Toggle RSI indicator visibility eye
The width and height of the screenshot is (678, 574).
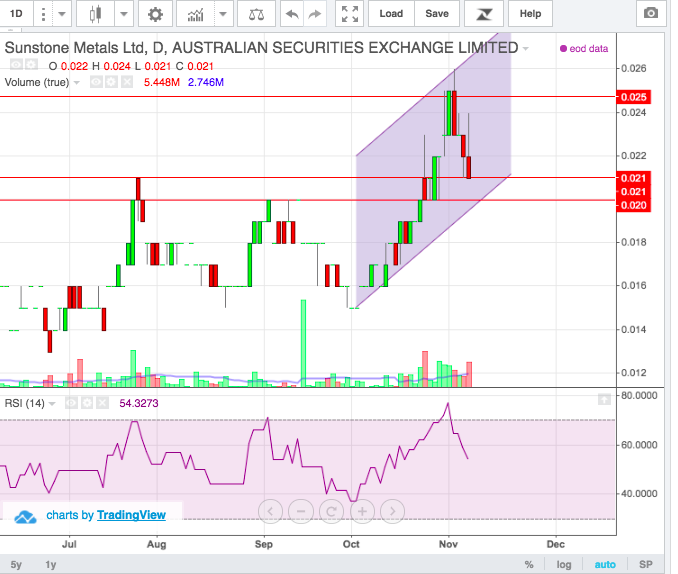[x=72, y=403]
